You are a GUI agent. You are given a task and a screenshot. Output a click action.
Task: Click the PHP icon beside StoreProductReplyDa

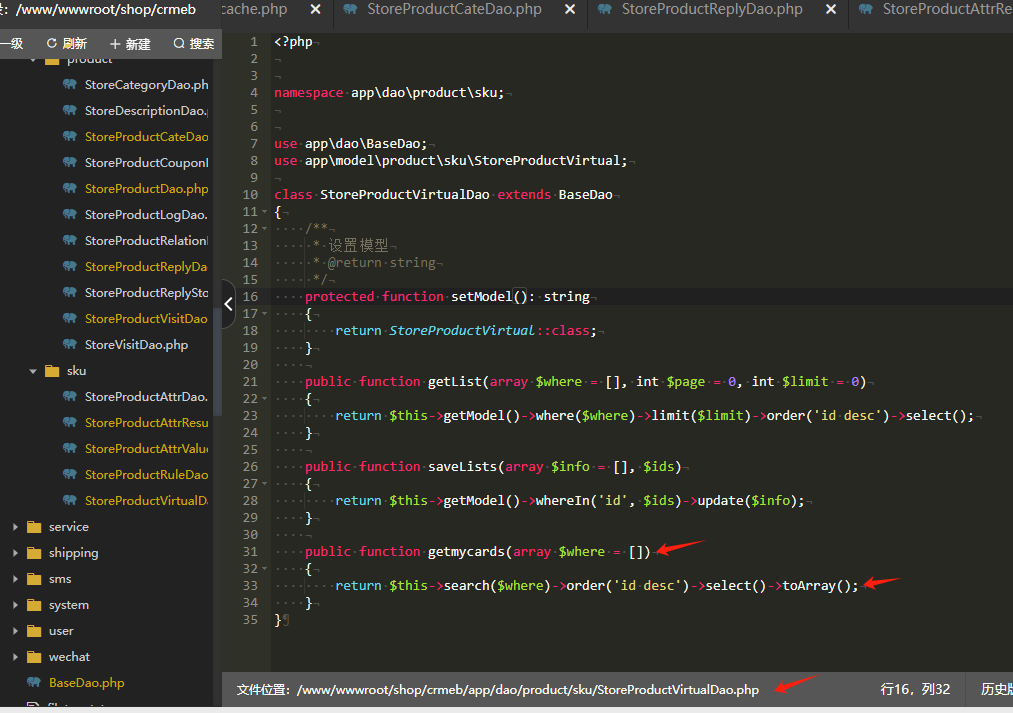point(70,266)
